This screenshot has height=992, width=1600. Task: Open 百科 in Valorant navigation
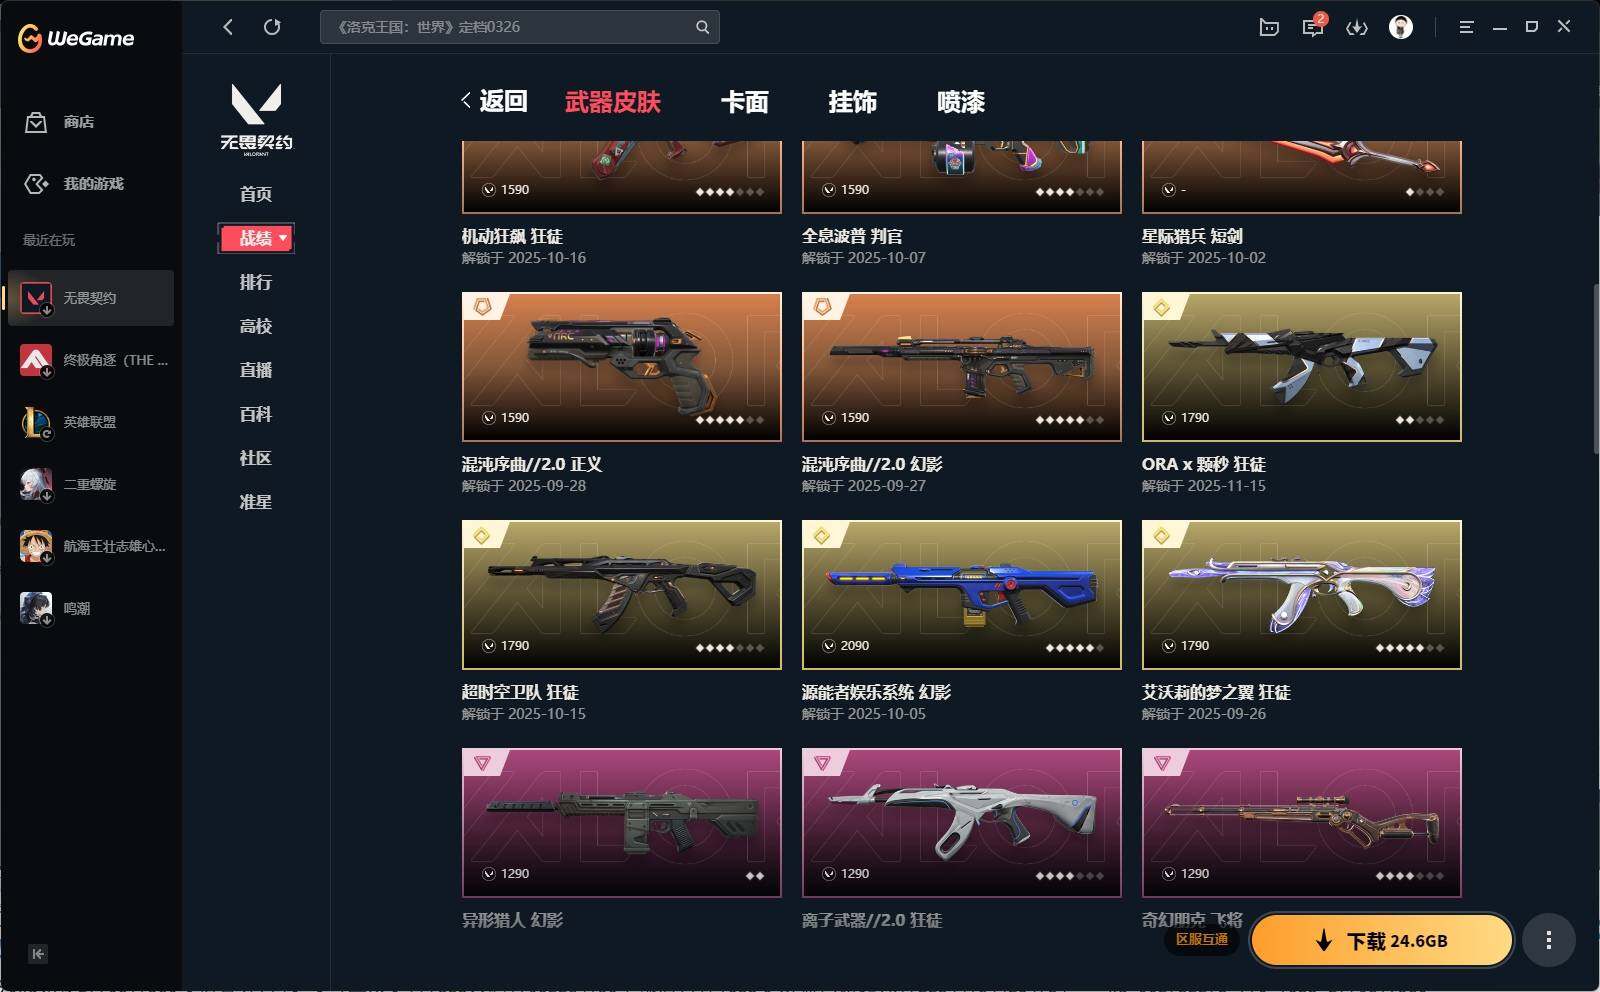(x=256, y=414)
